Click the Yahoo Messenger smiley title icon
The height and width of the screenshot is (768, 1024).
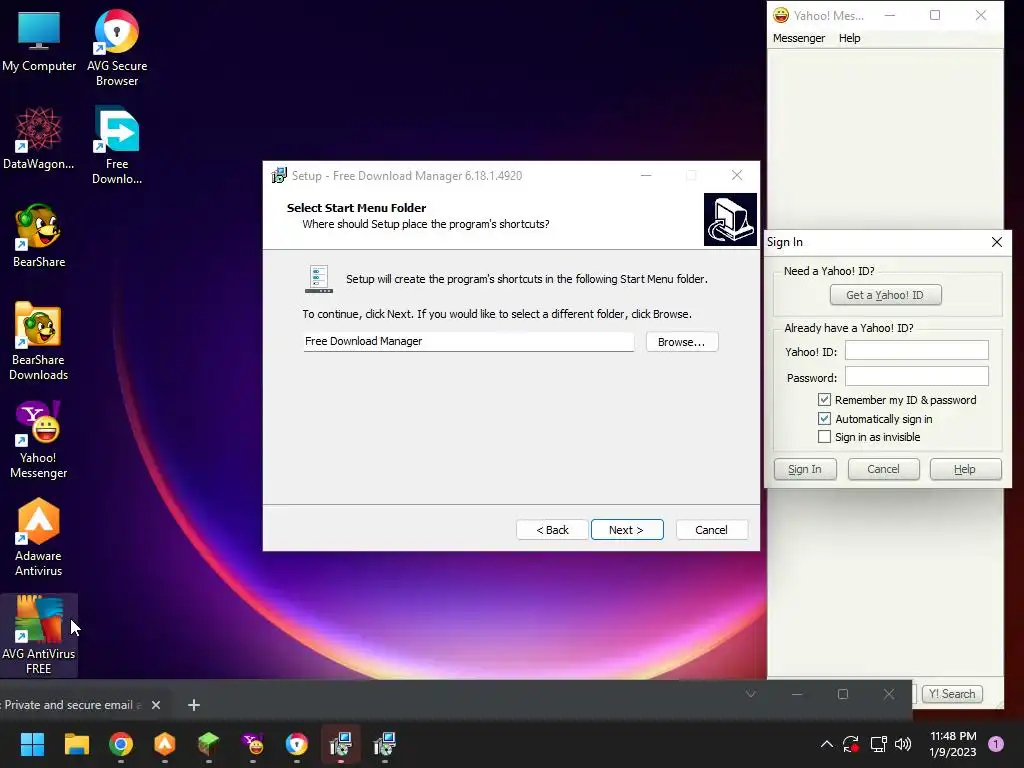pyautogui.click(x=780, y=15)
